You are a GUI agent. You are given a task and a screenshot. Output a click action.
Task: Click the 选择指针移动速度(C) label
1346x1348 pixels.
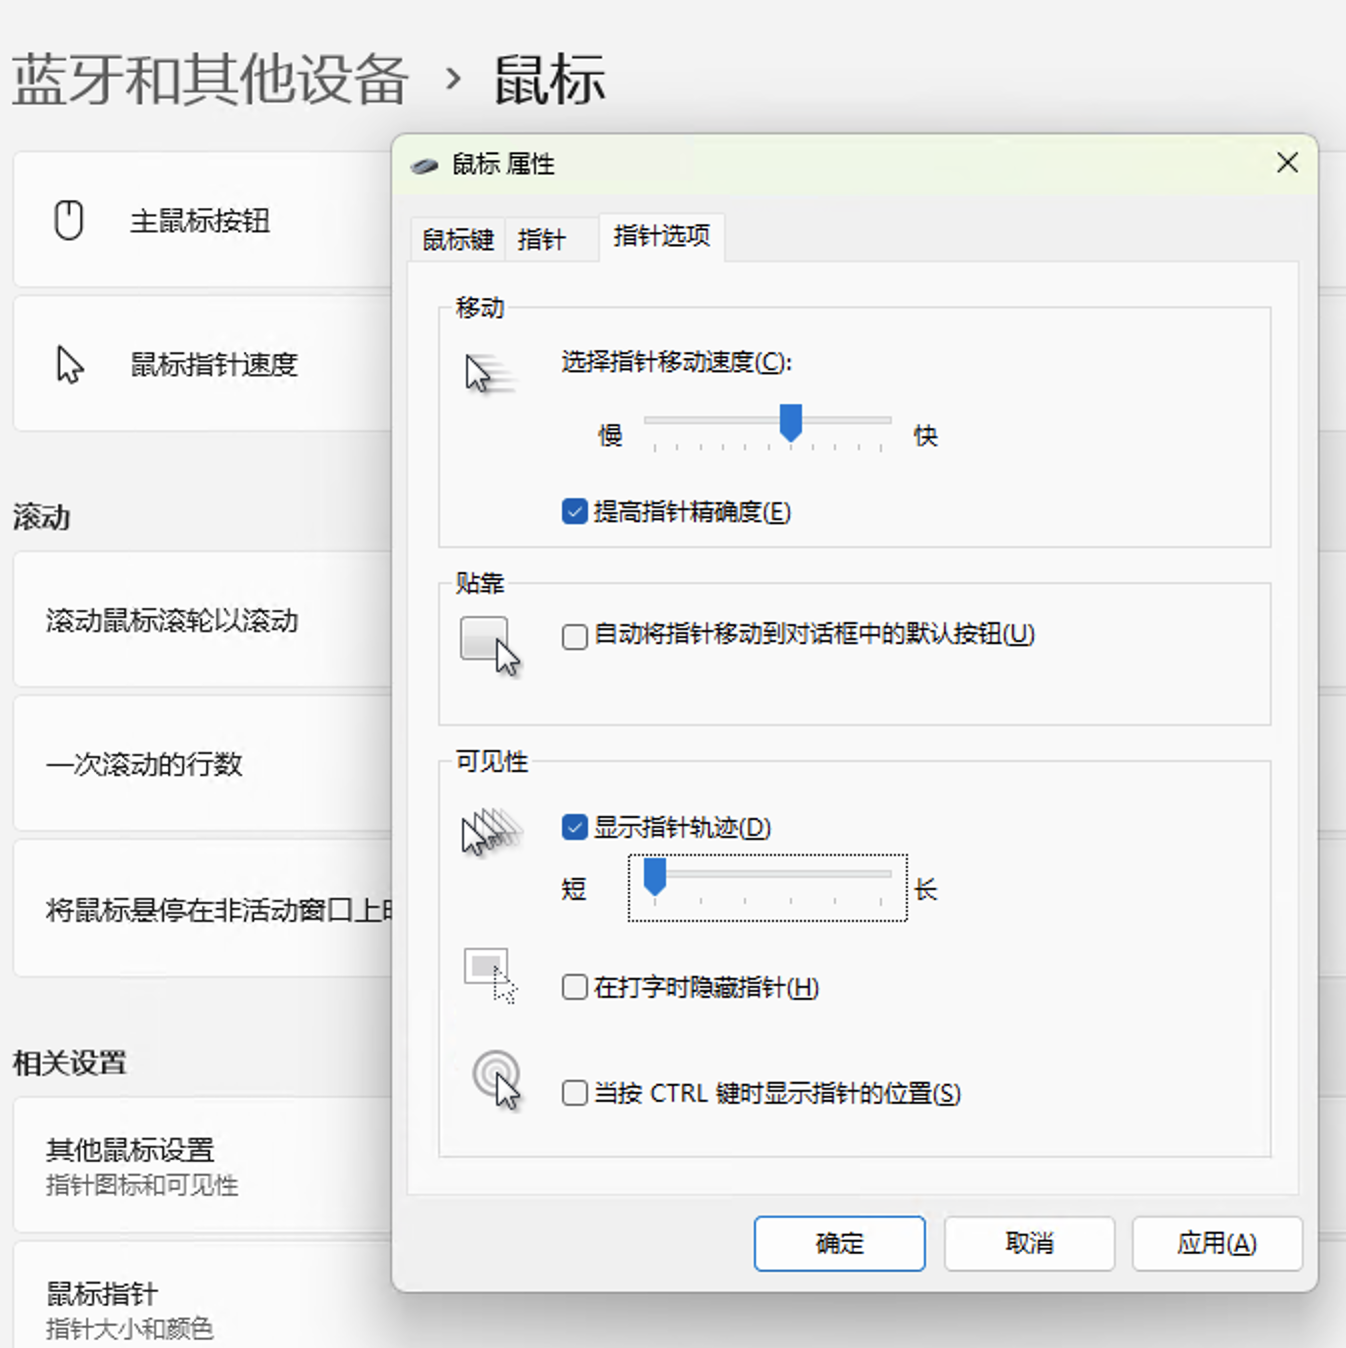click(677, 362)
